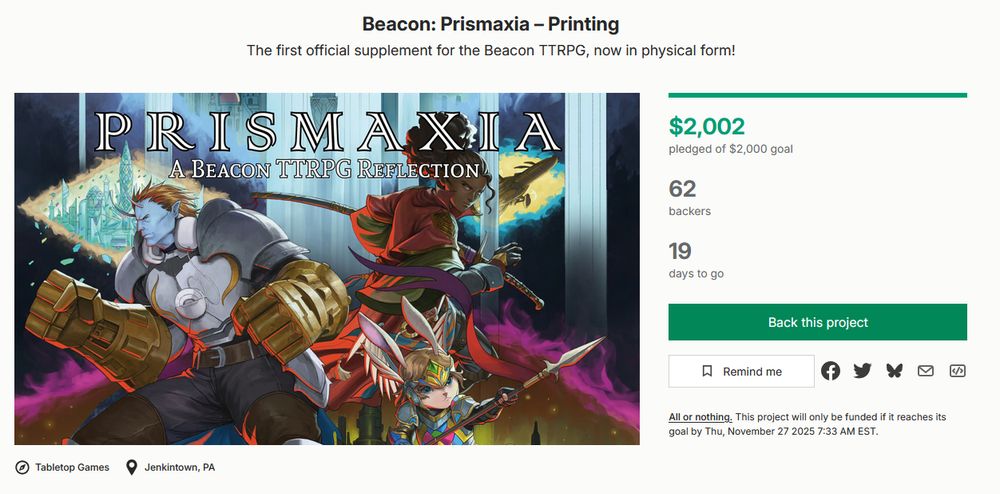Screen dimensions: 1000x494
Task: Click the Beacon: Prismaxia – Printing title
Action: tap(491, 23)
